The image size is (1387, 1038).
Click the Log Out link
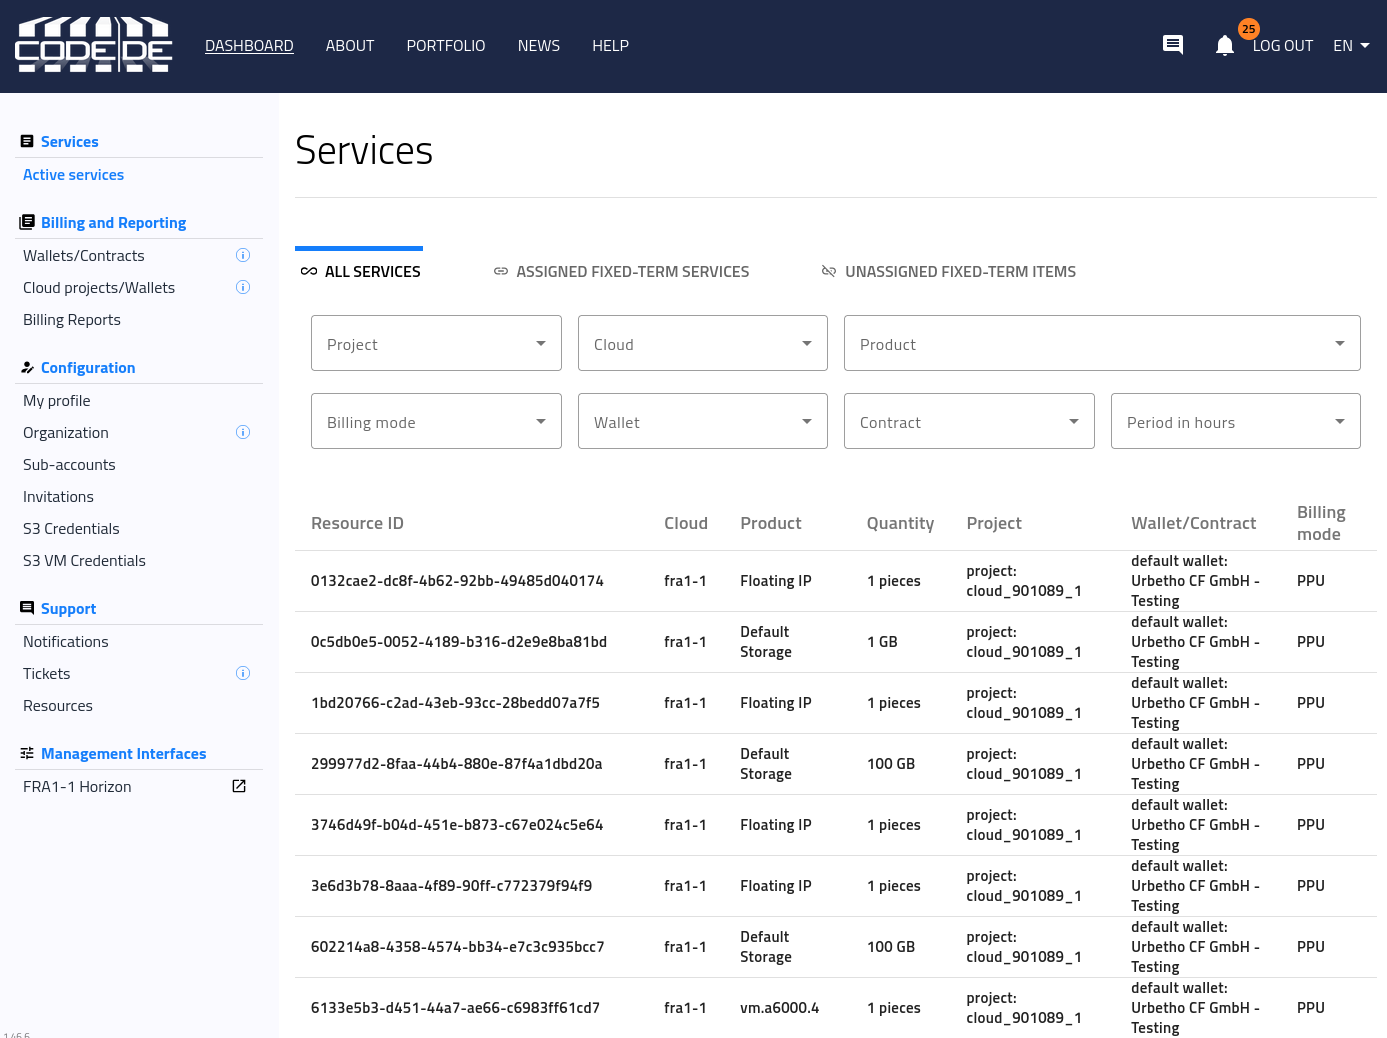click(1282, 46)
